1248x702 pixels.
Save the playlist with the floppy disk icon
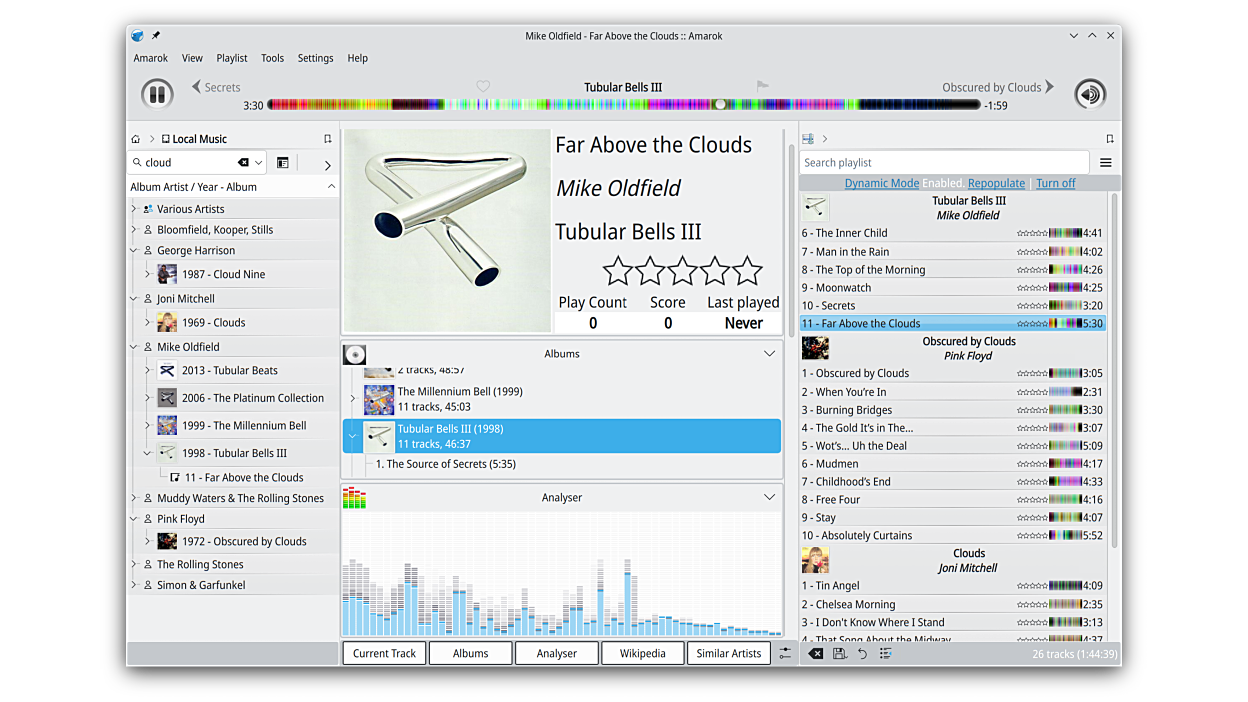coord(839,653)
